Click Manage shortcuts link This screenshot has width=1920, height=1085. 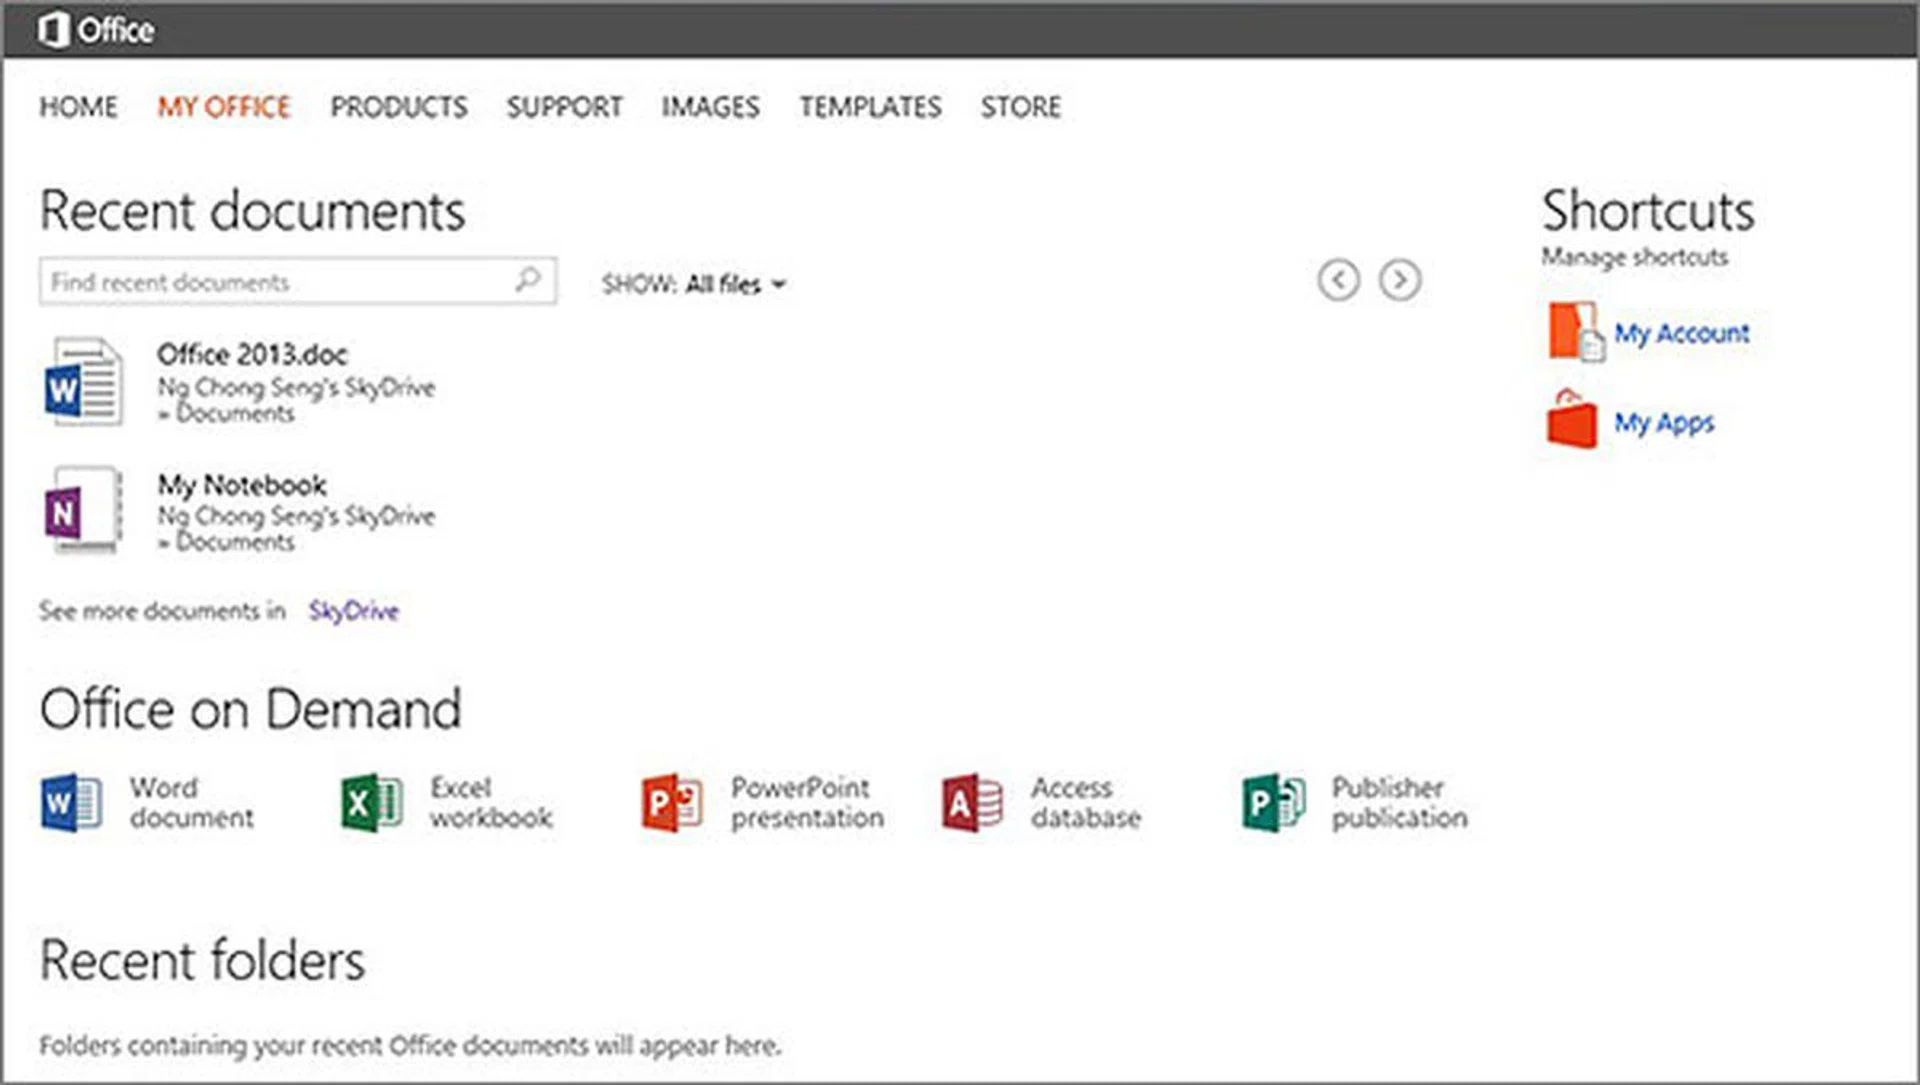pos(1634,257)
